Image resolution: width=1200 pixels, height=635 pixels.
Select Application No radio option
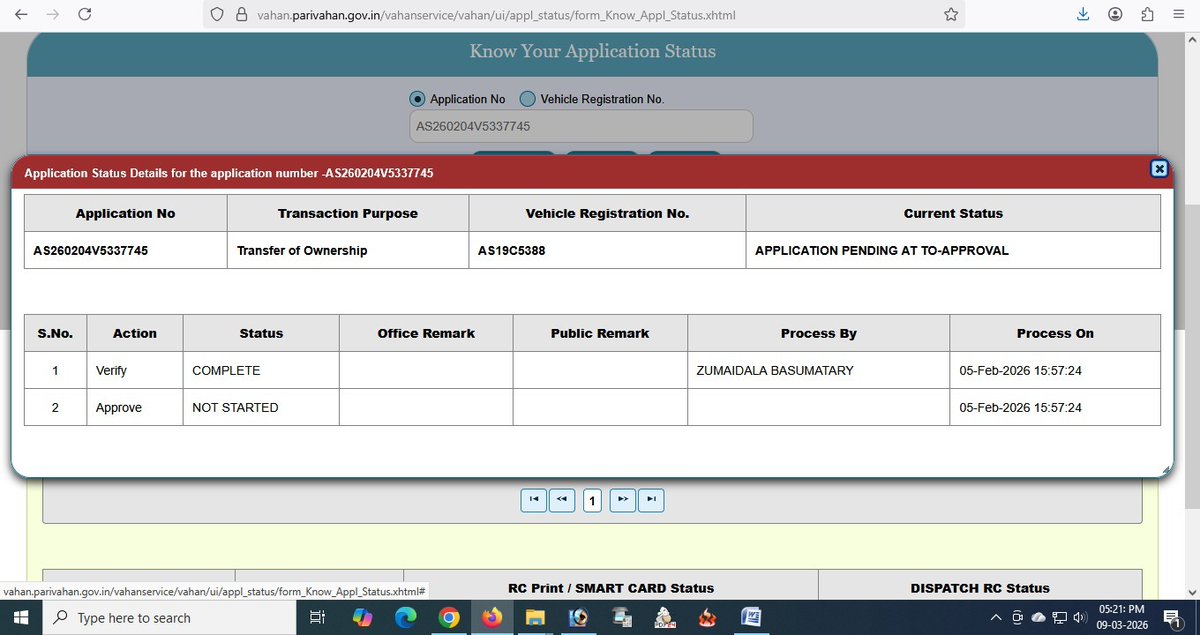coord(417,99)
